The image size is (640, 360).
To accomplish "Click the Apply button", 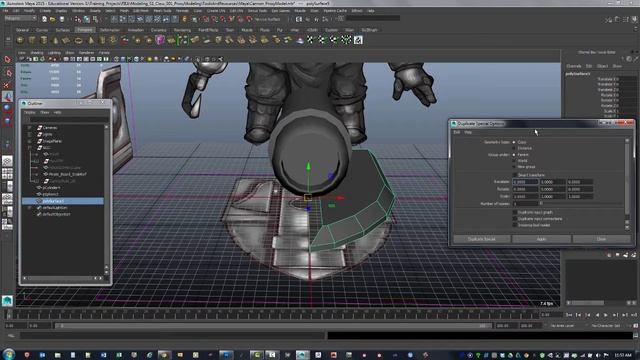I will [x=541, y=239].
